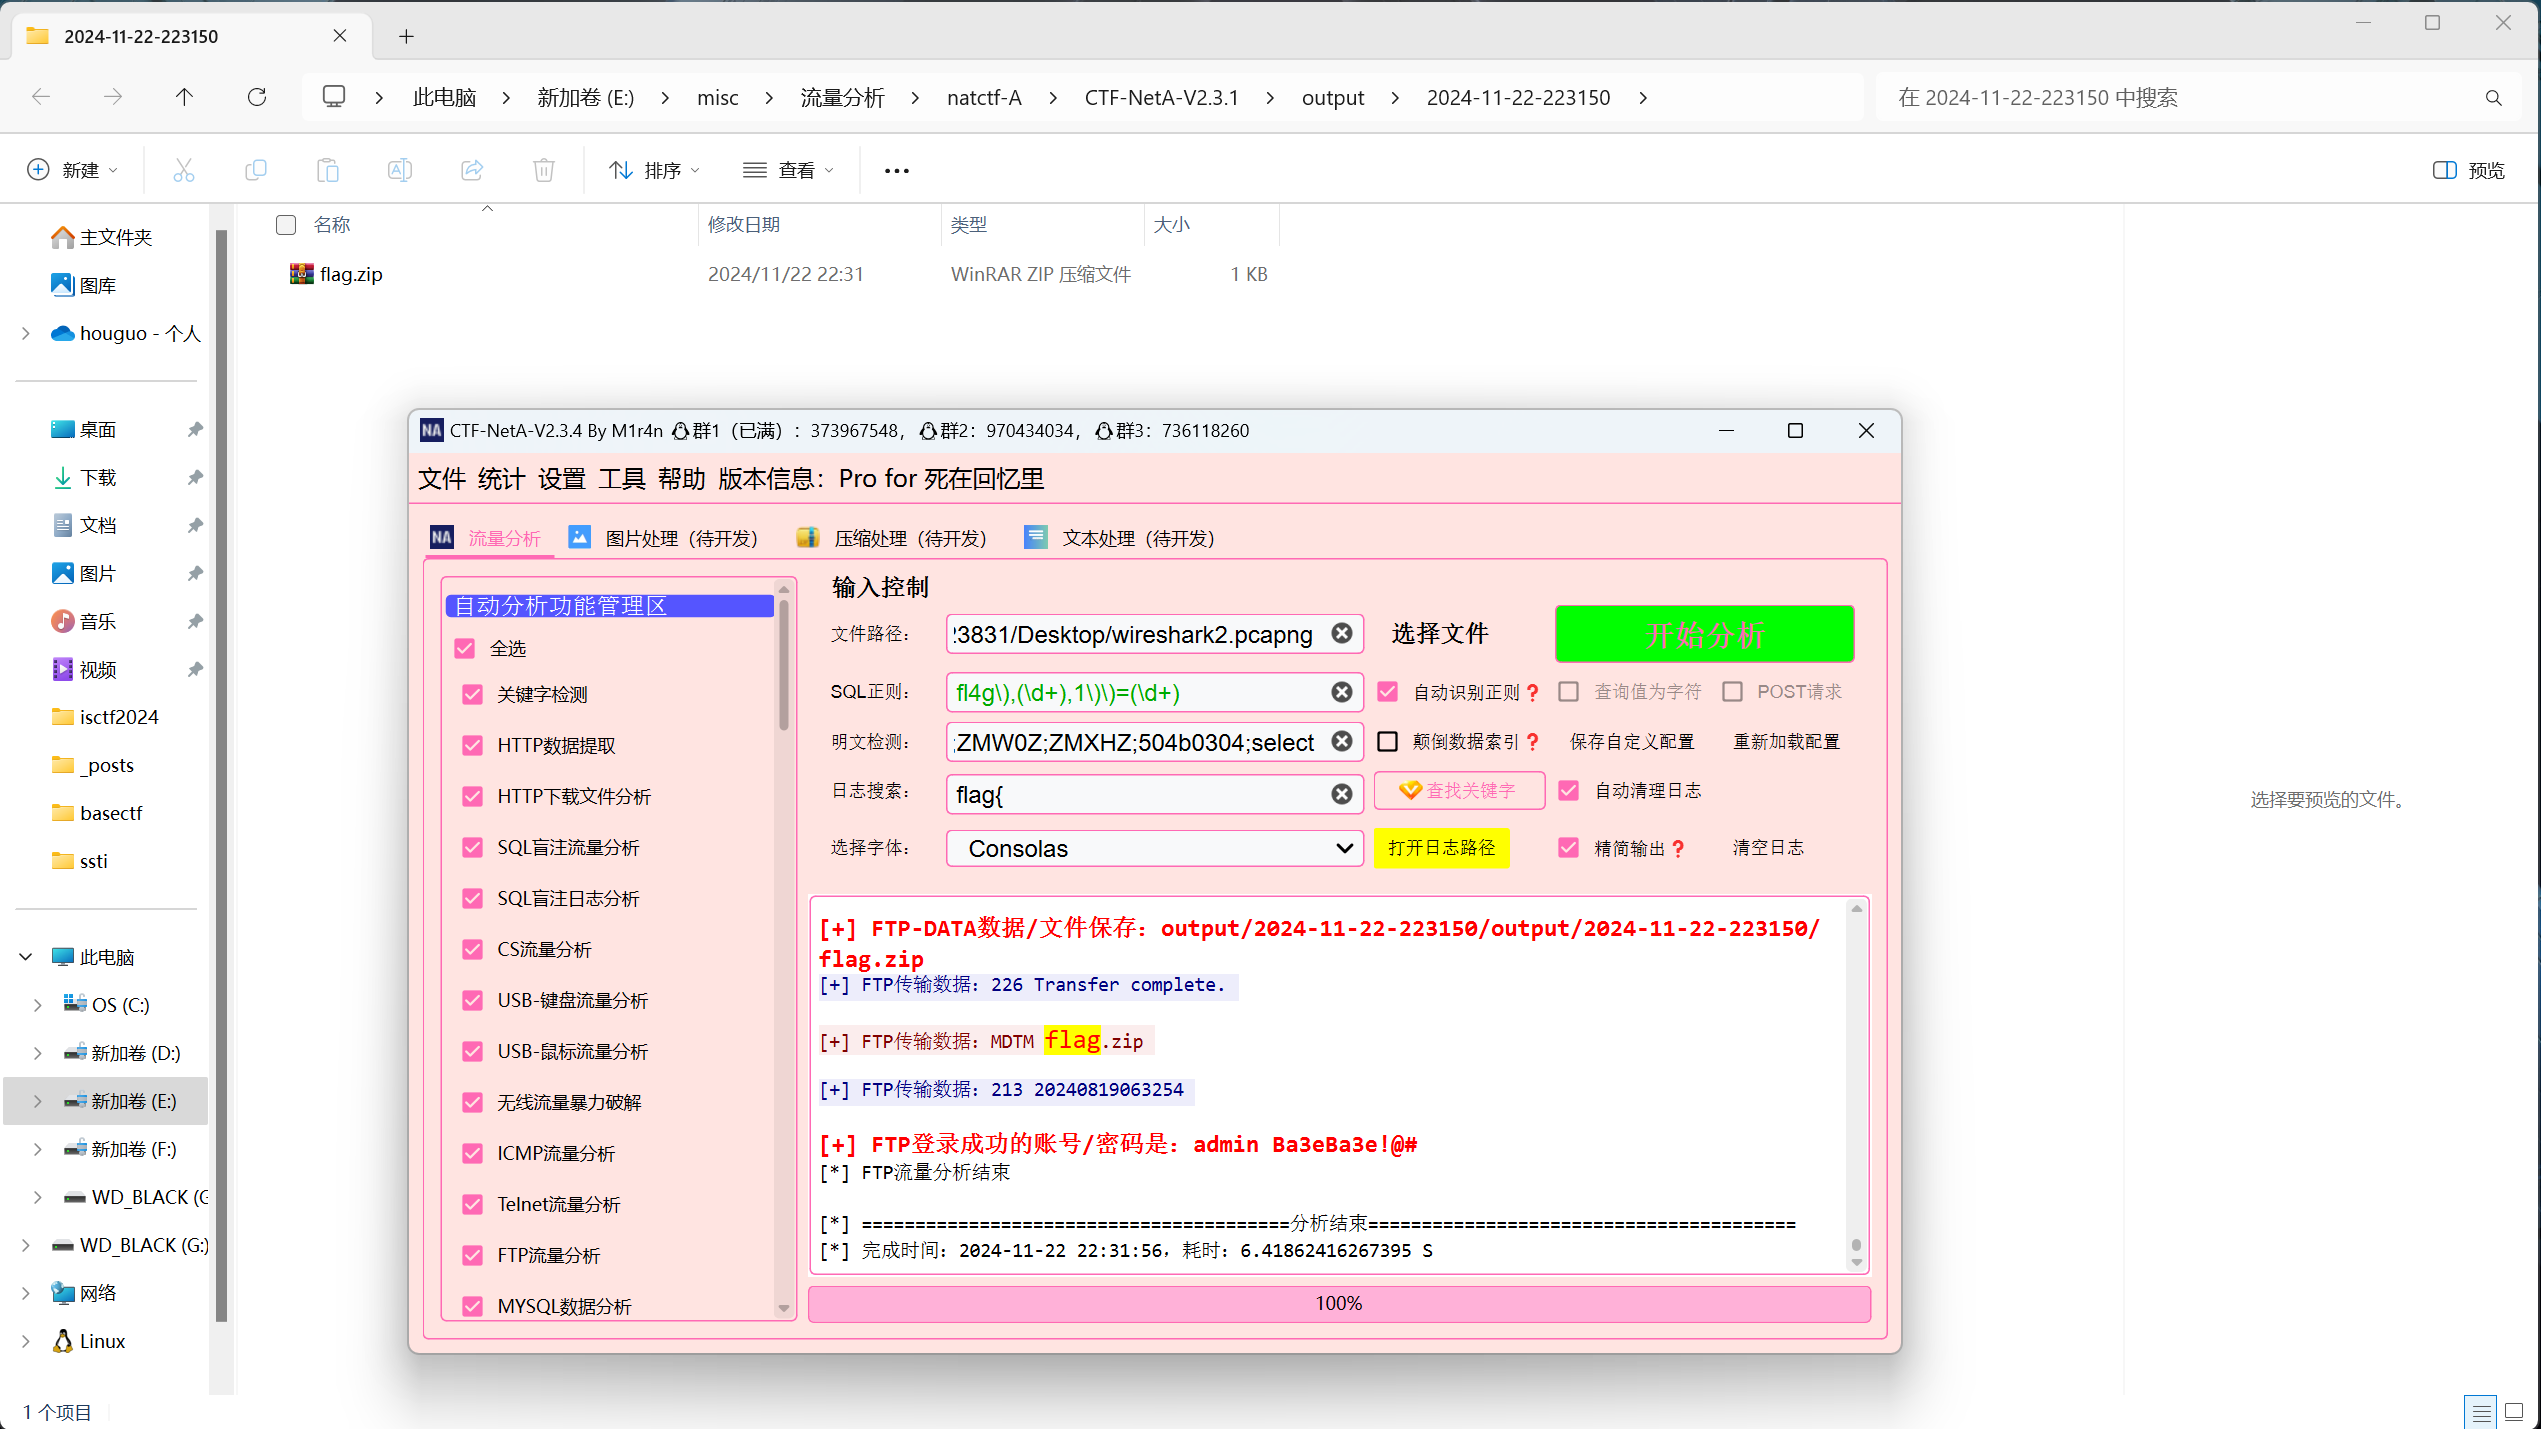Toggle the 全选 checkbox
The image size is (2541, 1429).
coord(465,649)
